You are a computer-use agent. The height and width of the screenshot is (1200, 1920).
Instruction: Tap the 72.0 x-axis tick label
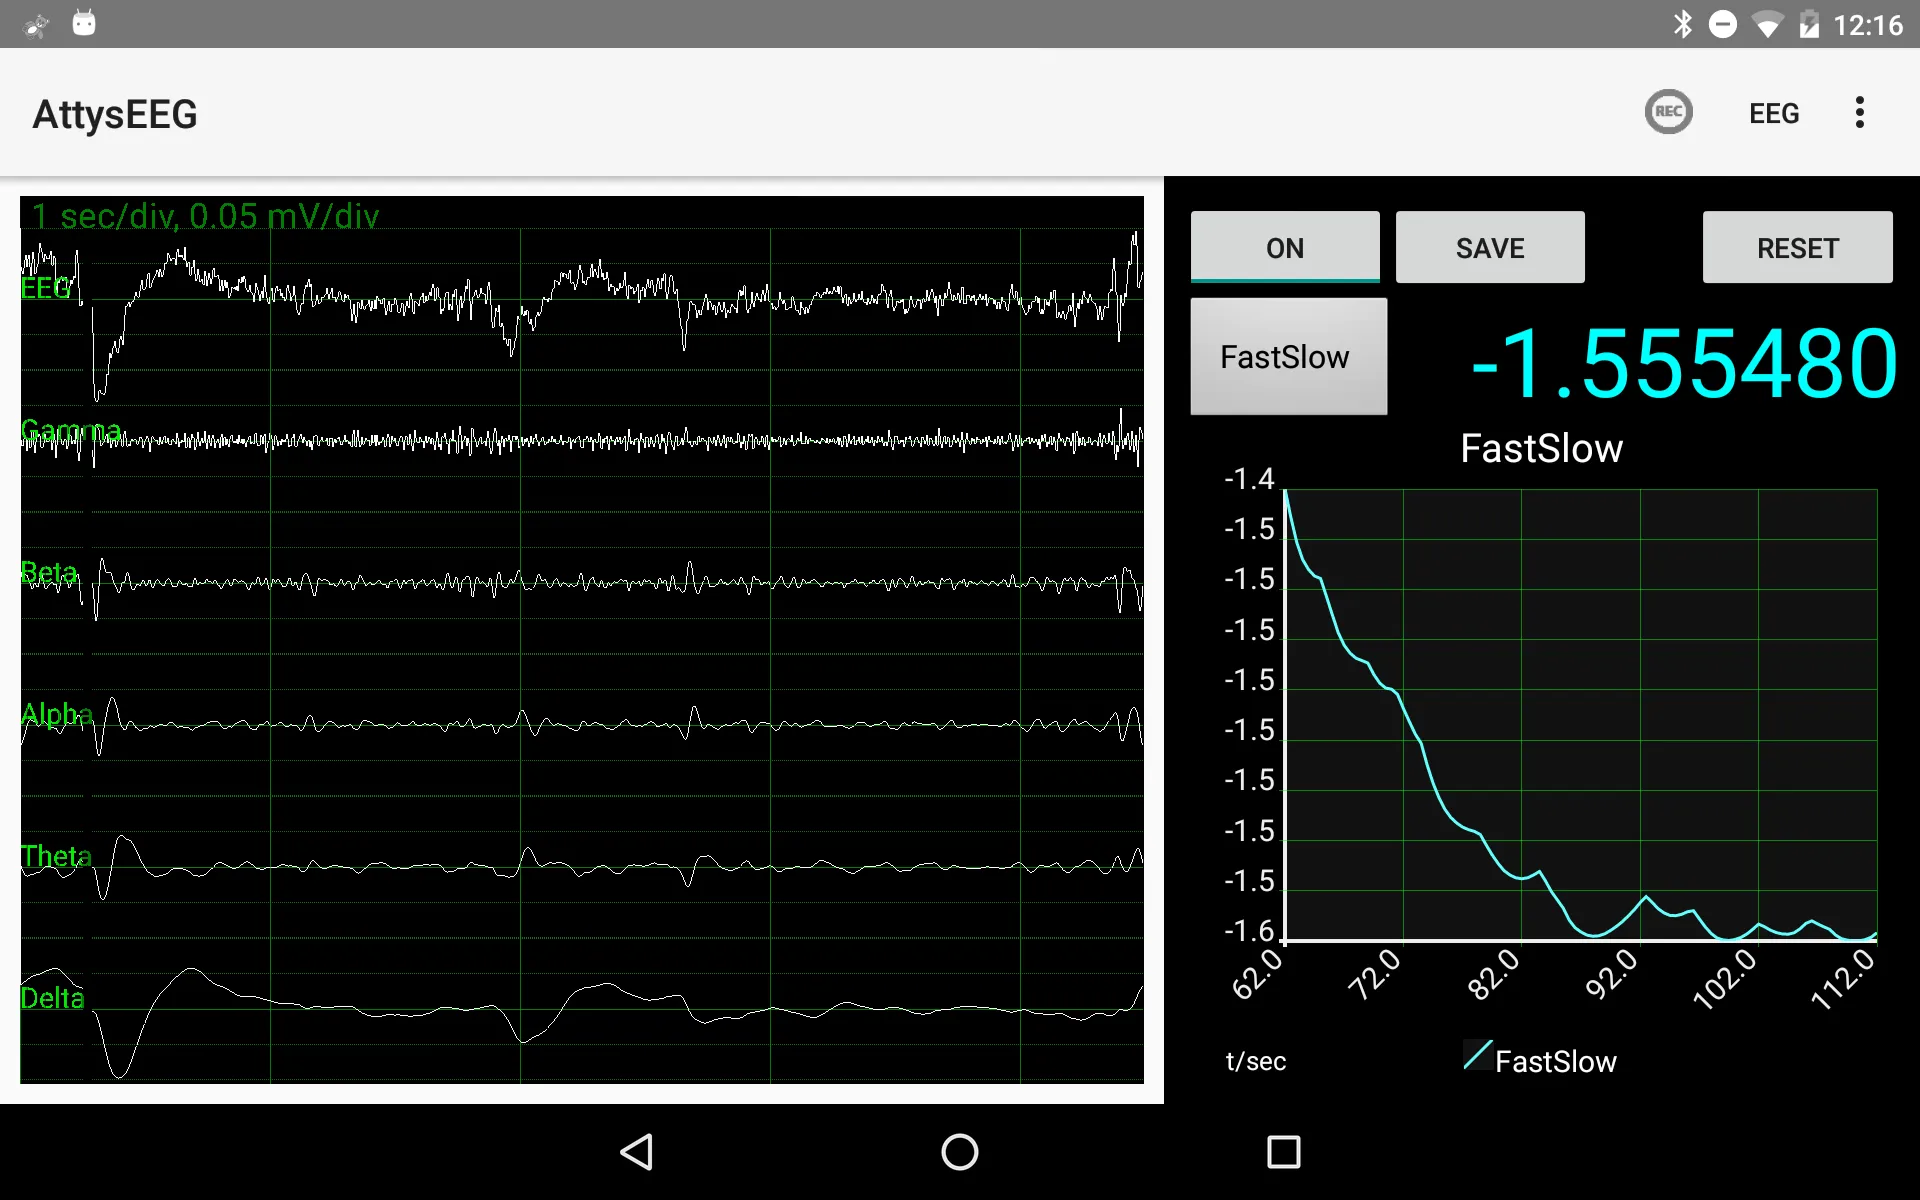click(x=1376, y=974)
